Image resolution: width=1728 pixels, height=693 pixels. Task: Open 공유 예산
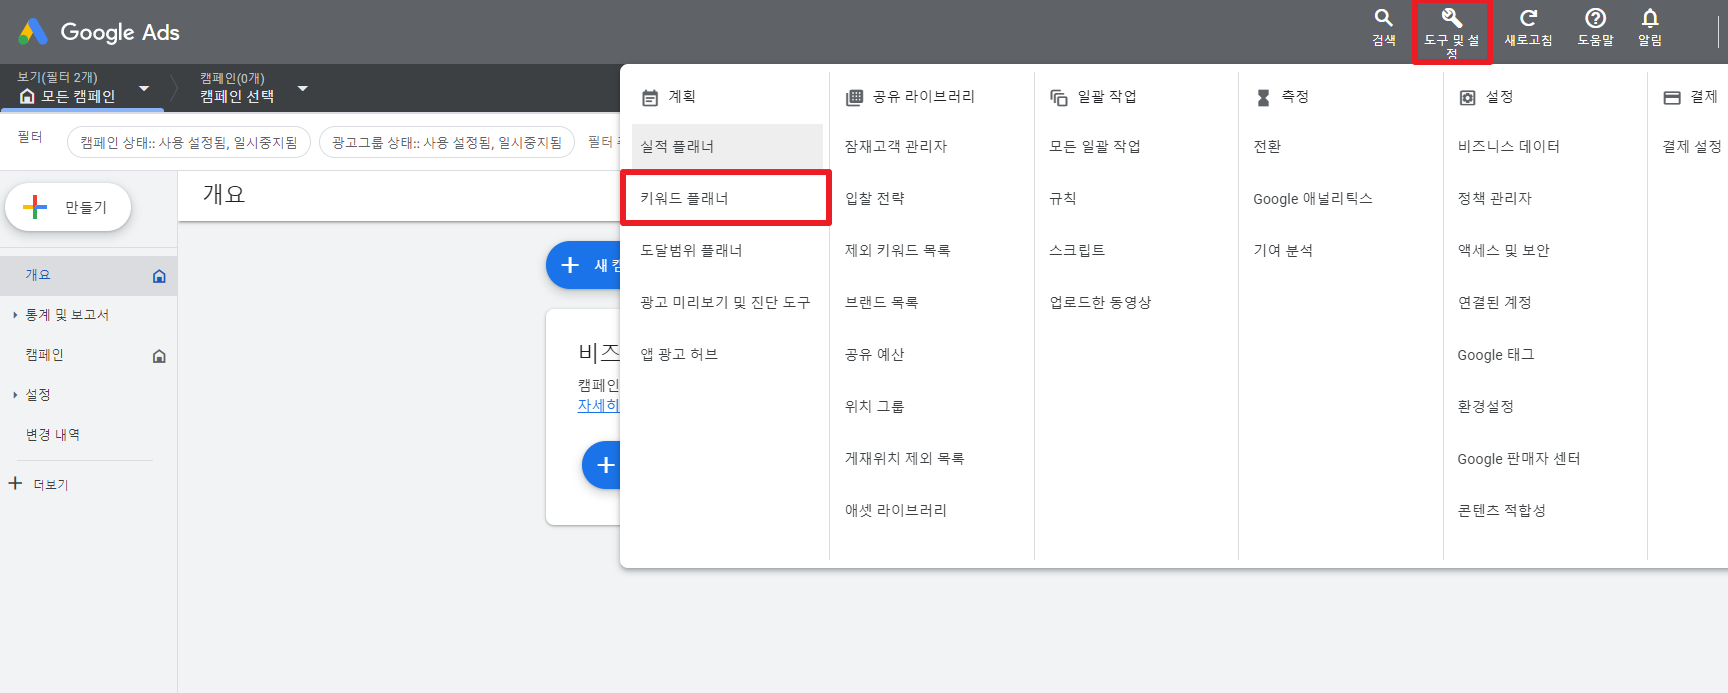tap(875, 354)
